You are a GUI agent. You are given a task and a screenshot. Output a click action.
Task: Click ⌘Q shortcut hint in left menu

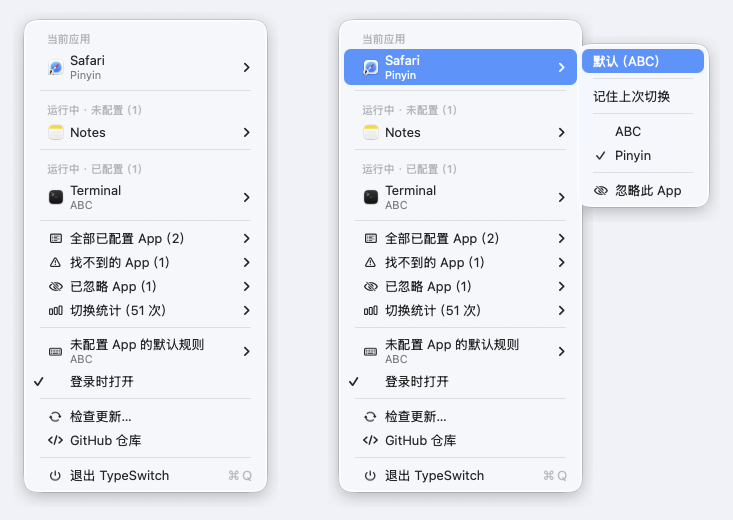coord(240,476)
